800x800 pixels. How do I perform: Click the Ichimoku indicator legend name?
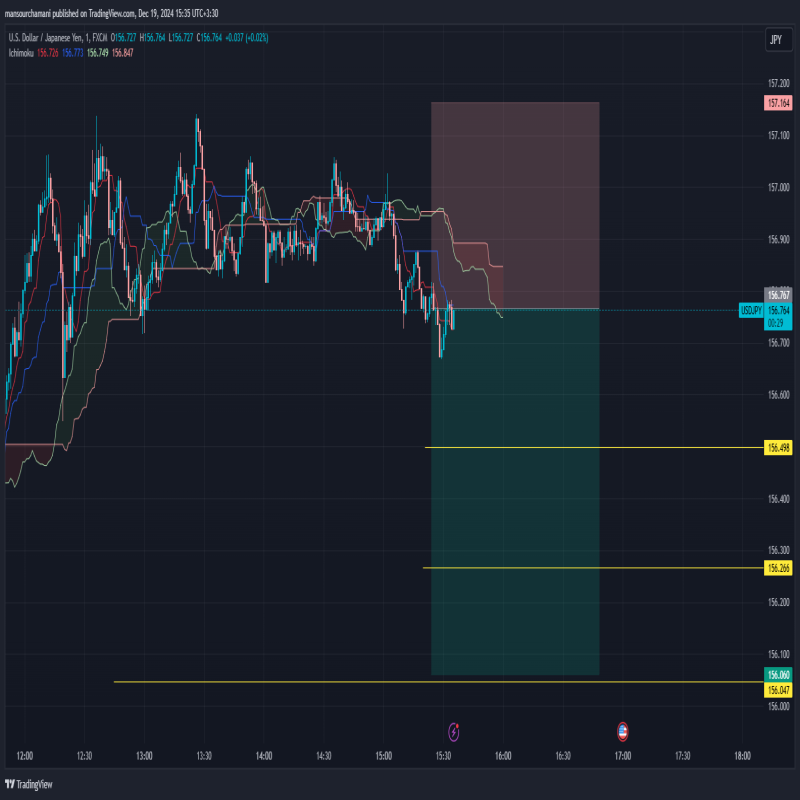tap(21, 52)
